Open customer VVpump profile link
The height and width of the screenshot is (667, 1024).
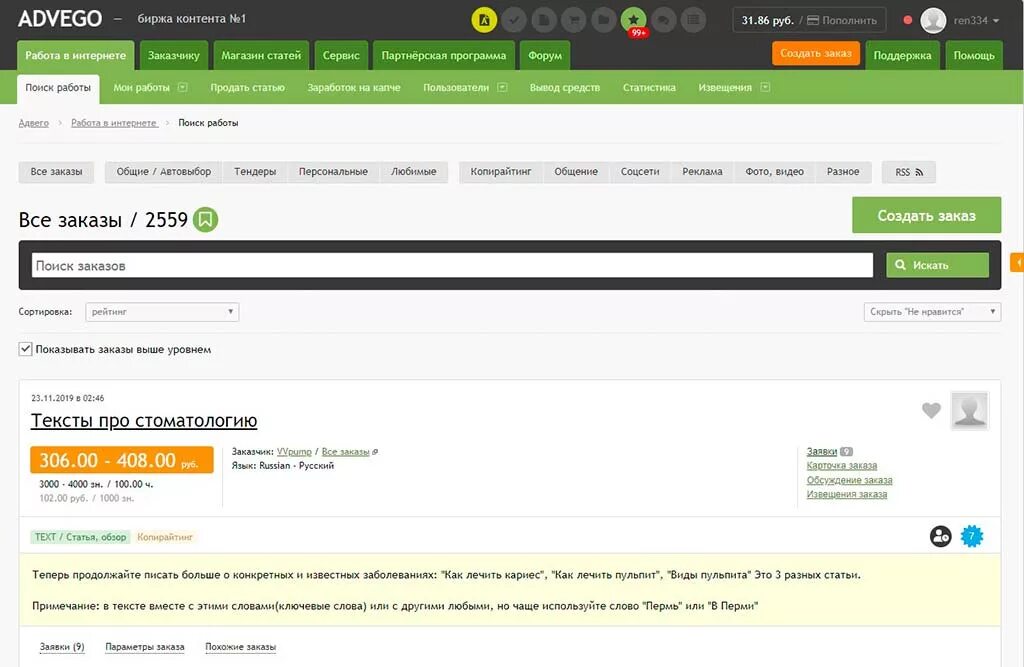[295, 451]
